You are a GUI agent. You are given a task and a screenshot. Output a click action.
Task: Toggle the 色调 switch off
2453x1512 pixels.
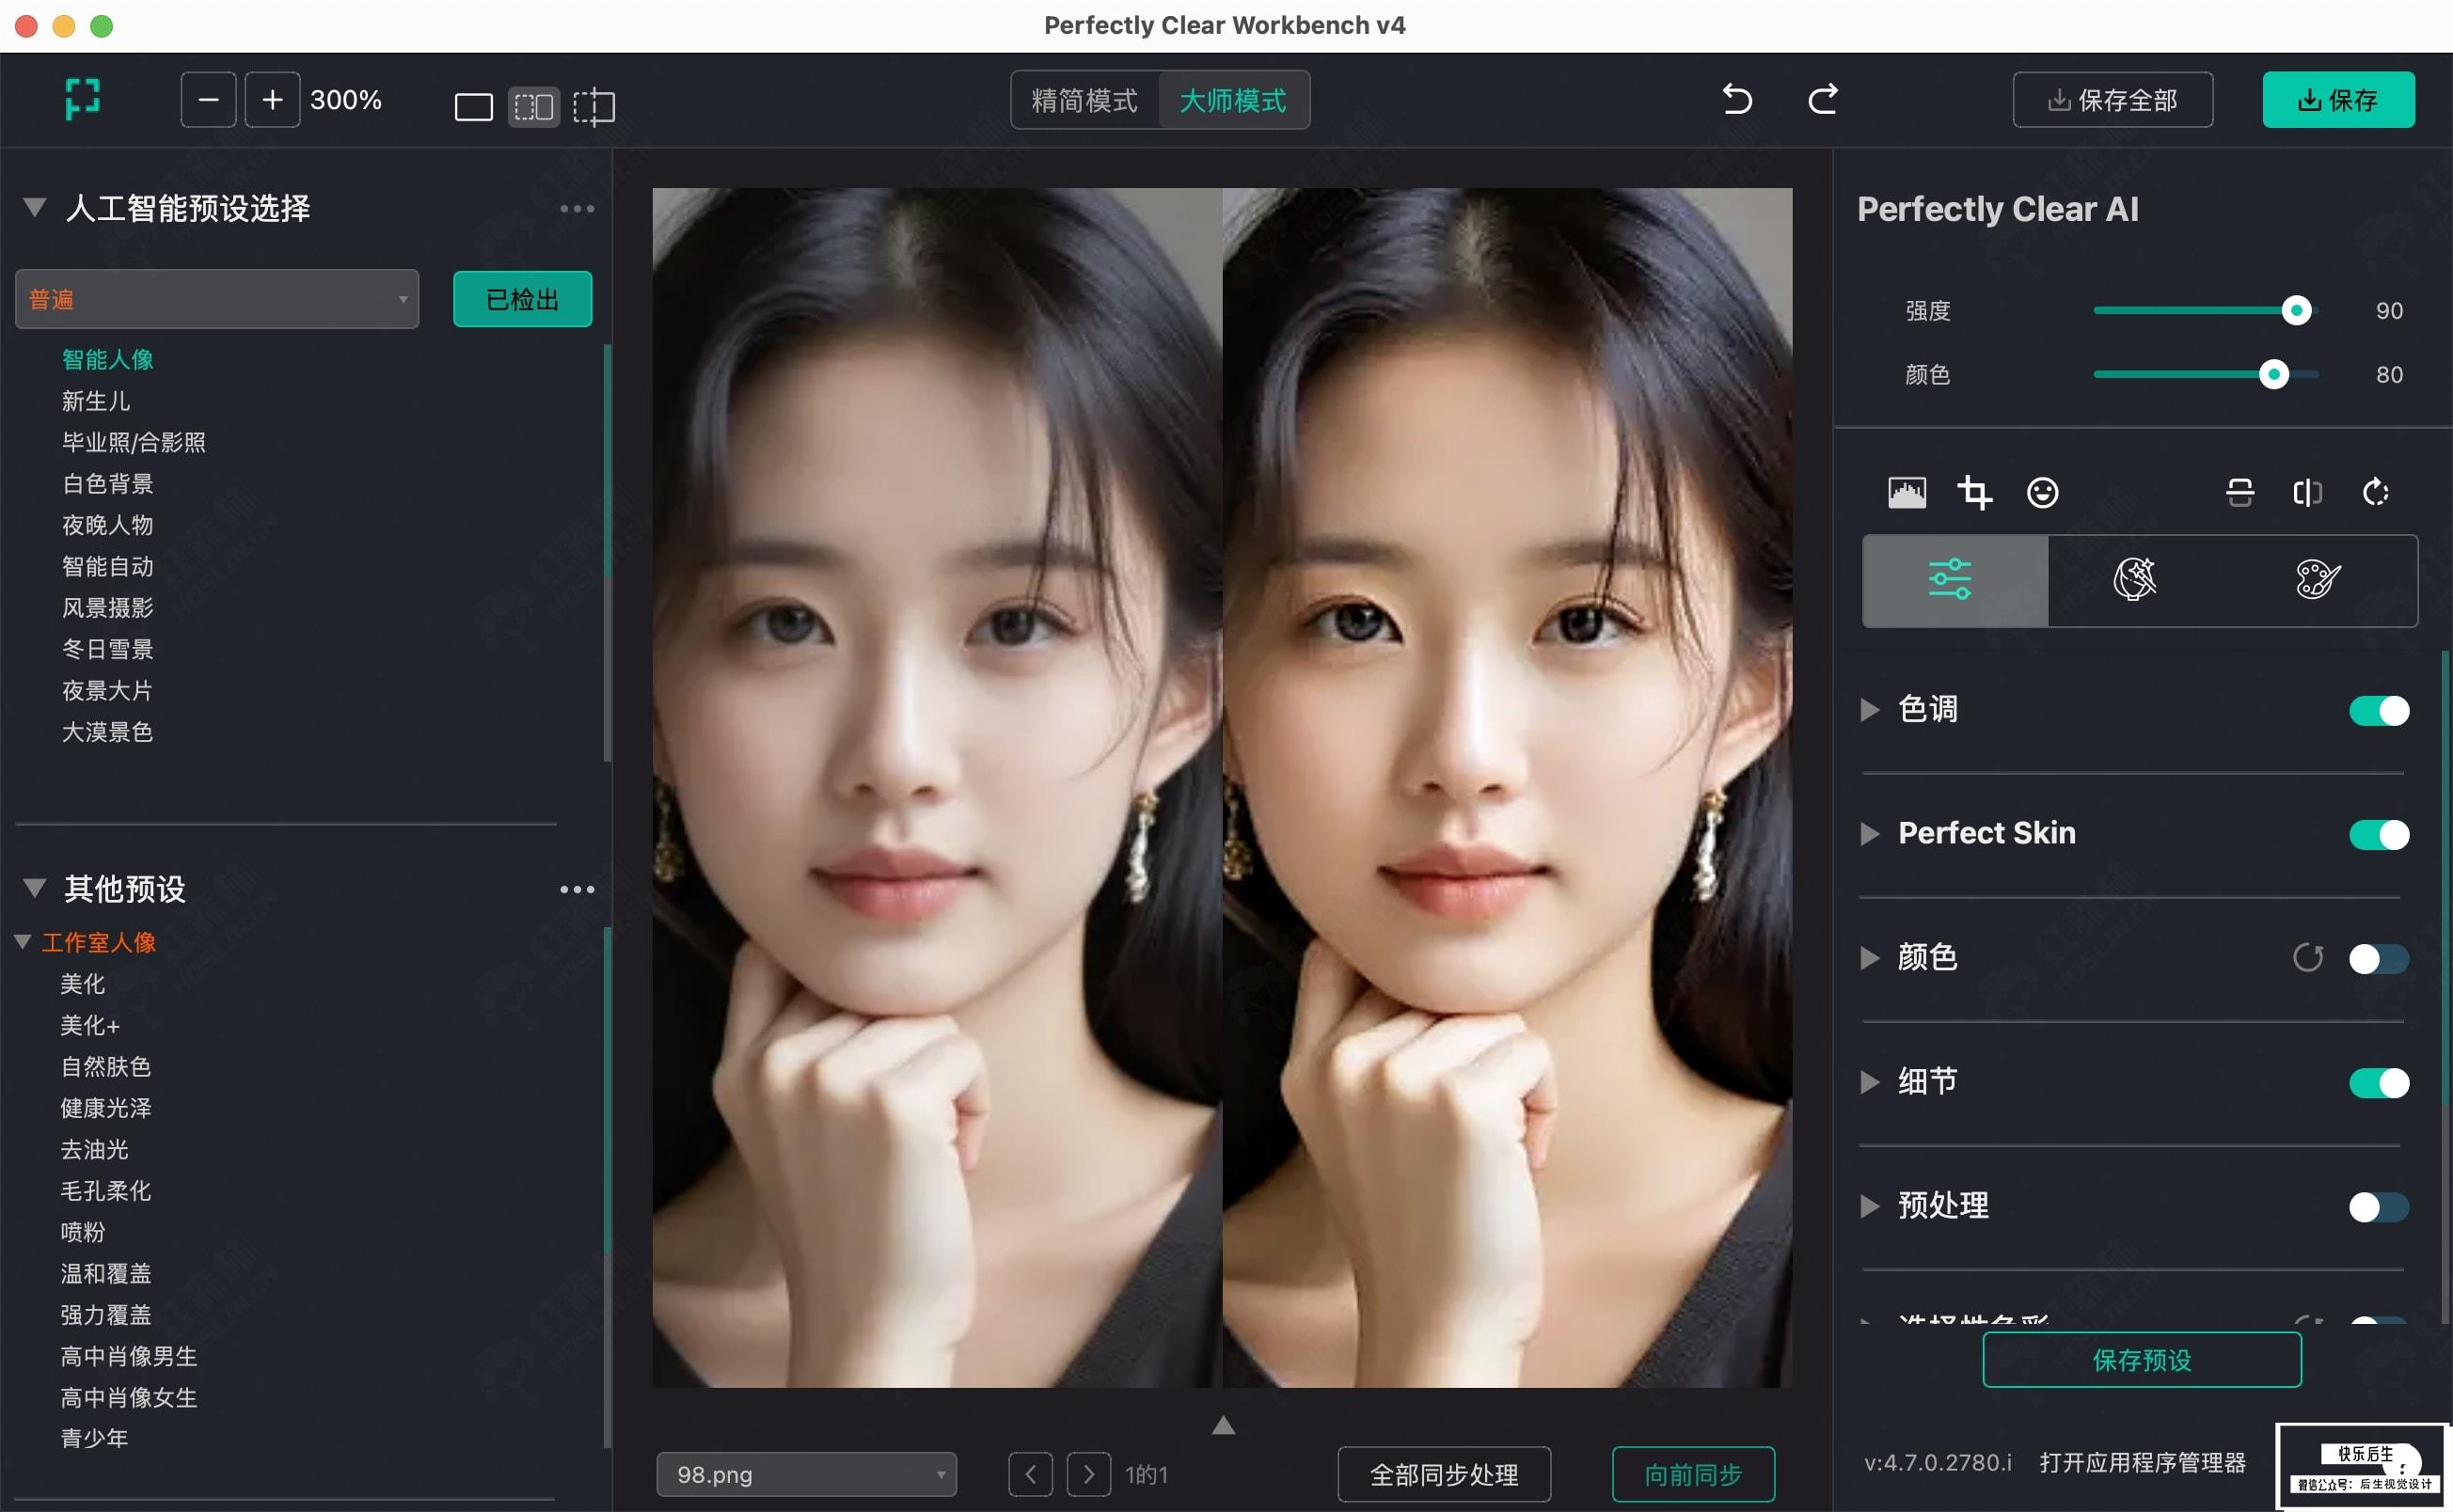[2379, 711]
